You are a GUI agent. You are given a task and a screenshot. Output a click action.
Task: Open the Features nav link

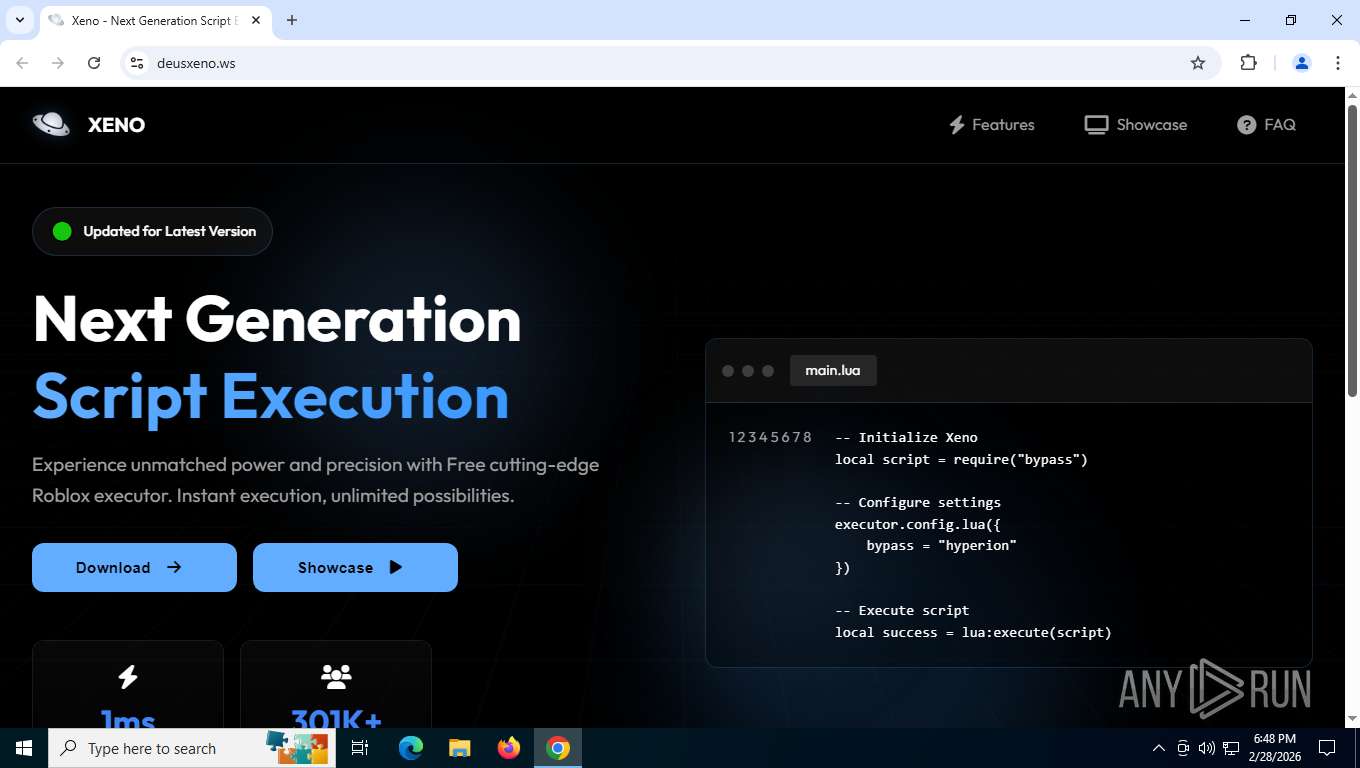click(x=991, y=125)
